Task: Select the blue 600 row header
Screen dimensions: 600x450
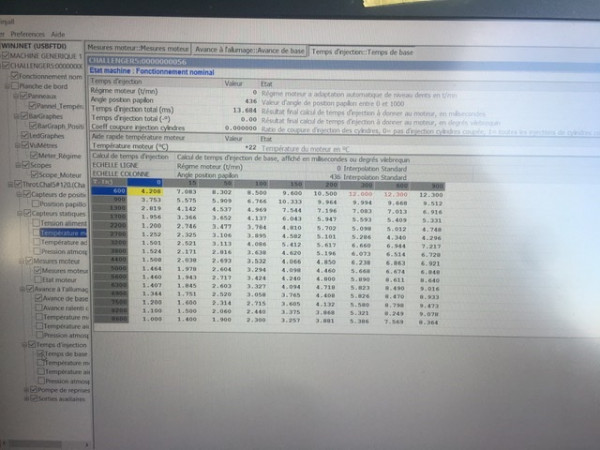Action: [109, 190]
